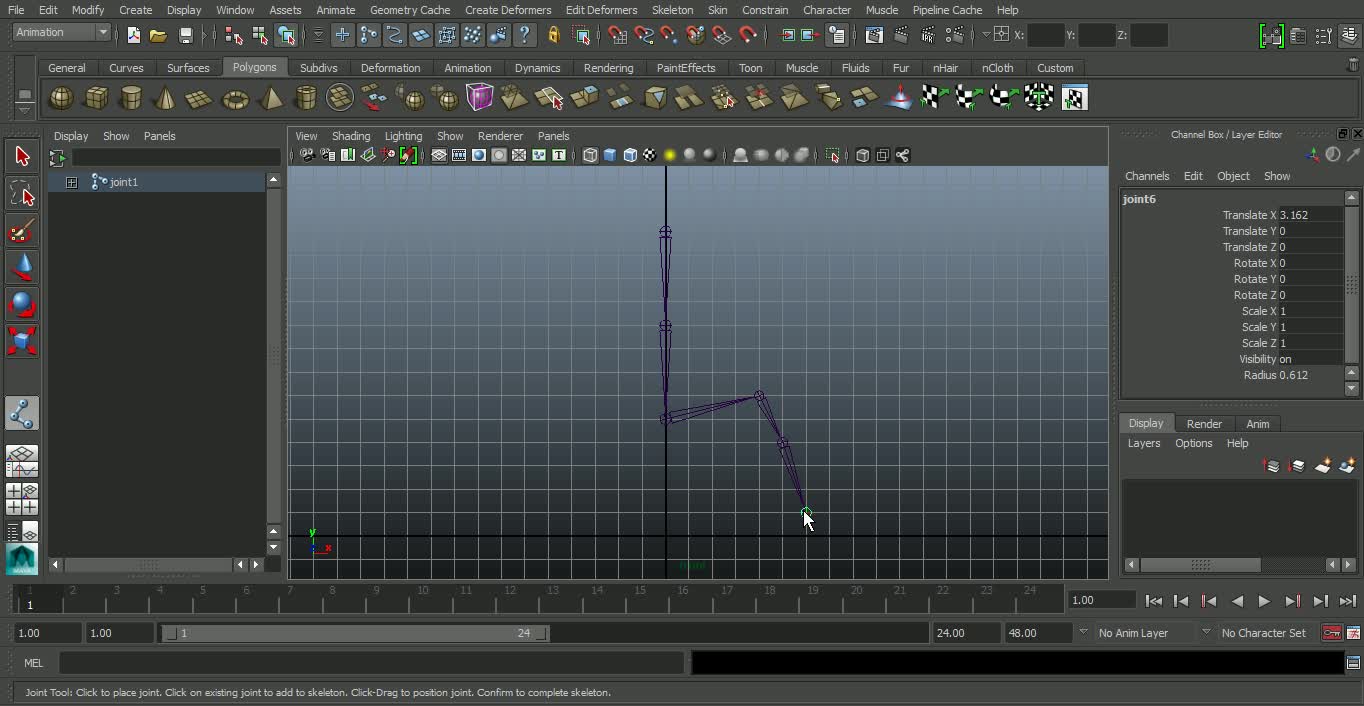Click the MEL command line input
The height and width of the screenshot is (706, 1364).
tap(372, 663)
